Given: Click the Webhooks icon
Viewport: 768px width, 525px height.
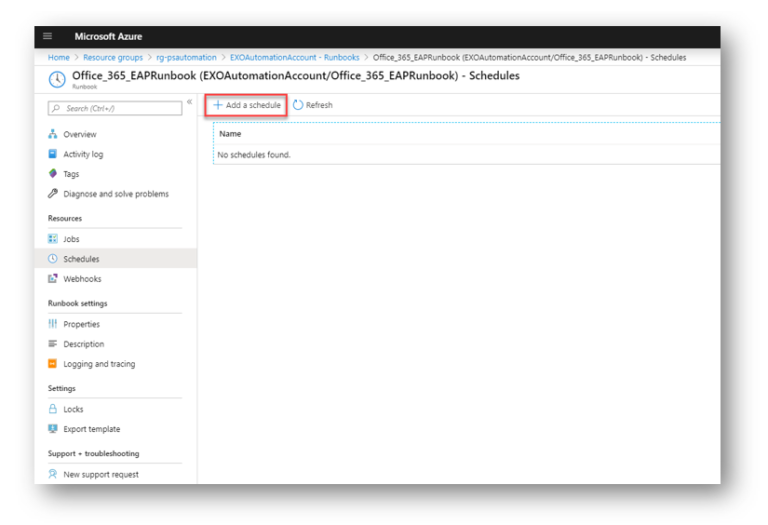Looking at the screenshot, I should [x=52, y=278].
